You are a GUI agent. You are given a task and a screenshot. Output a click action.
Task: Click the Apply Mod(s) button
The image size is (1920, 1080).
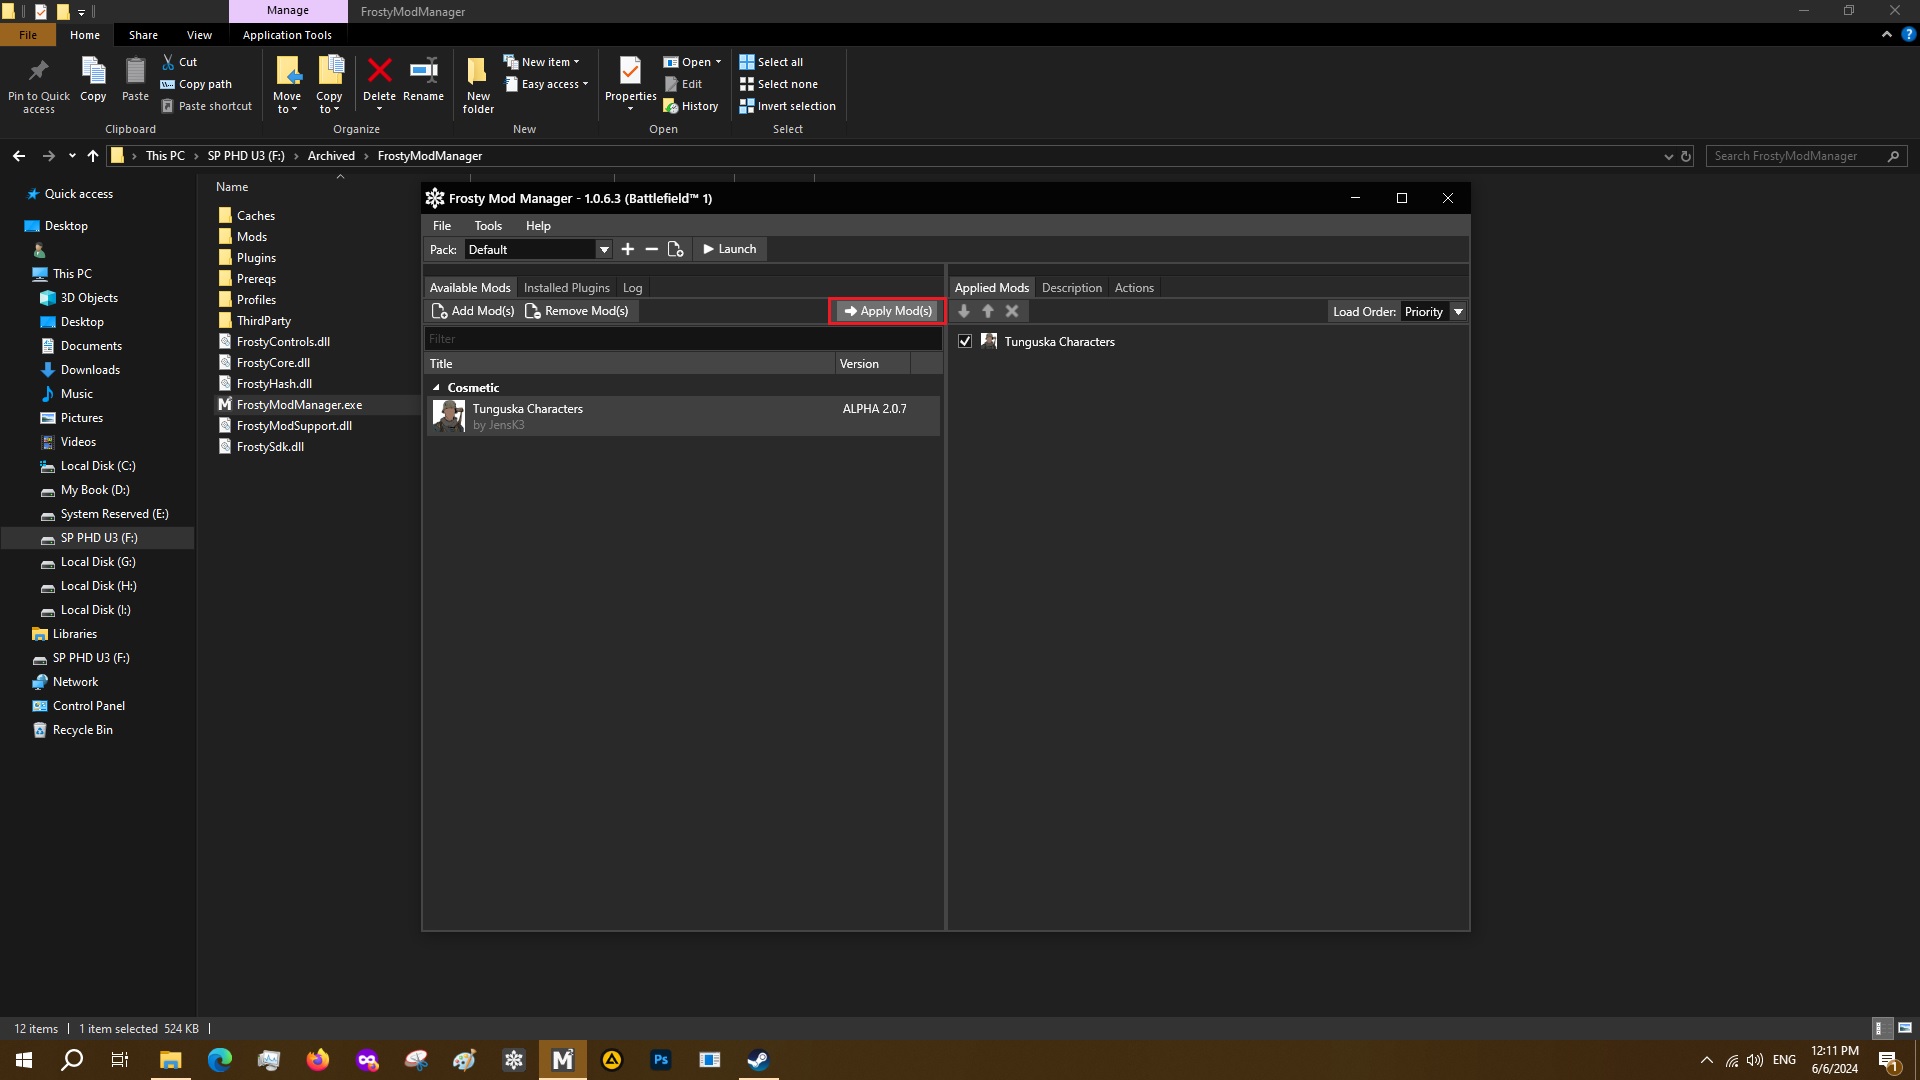tap(887, 311)
